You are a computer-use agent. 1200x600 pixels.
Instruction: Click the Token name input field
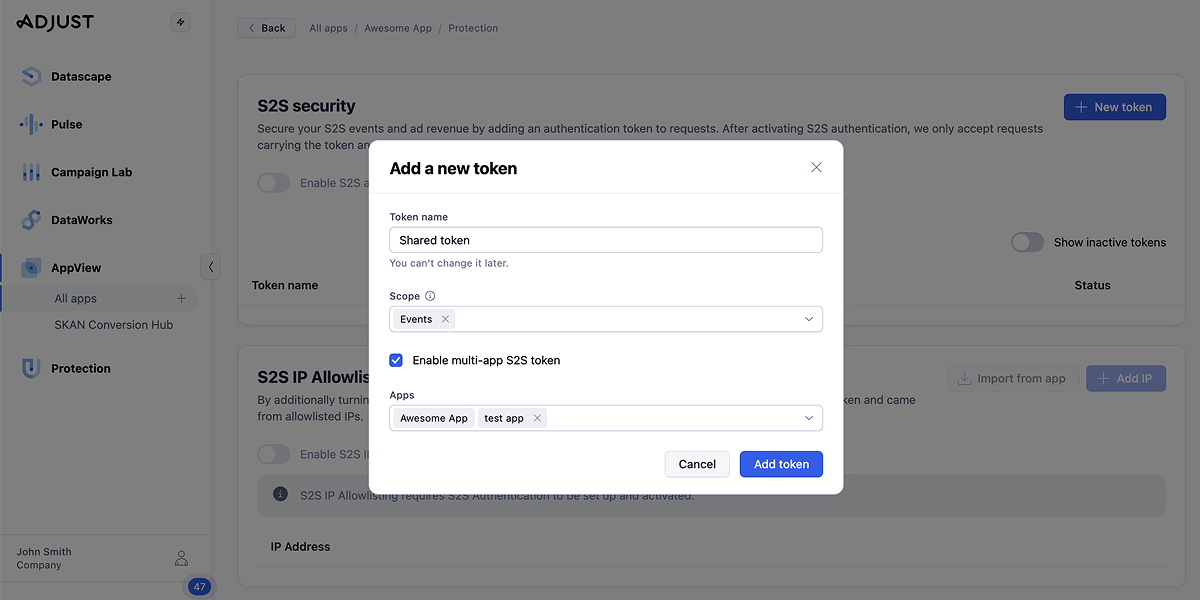coord(605,240)
